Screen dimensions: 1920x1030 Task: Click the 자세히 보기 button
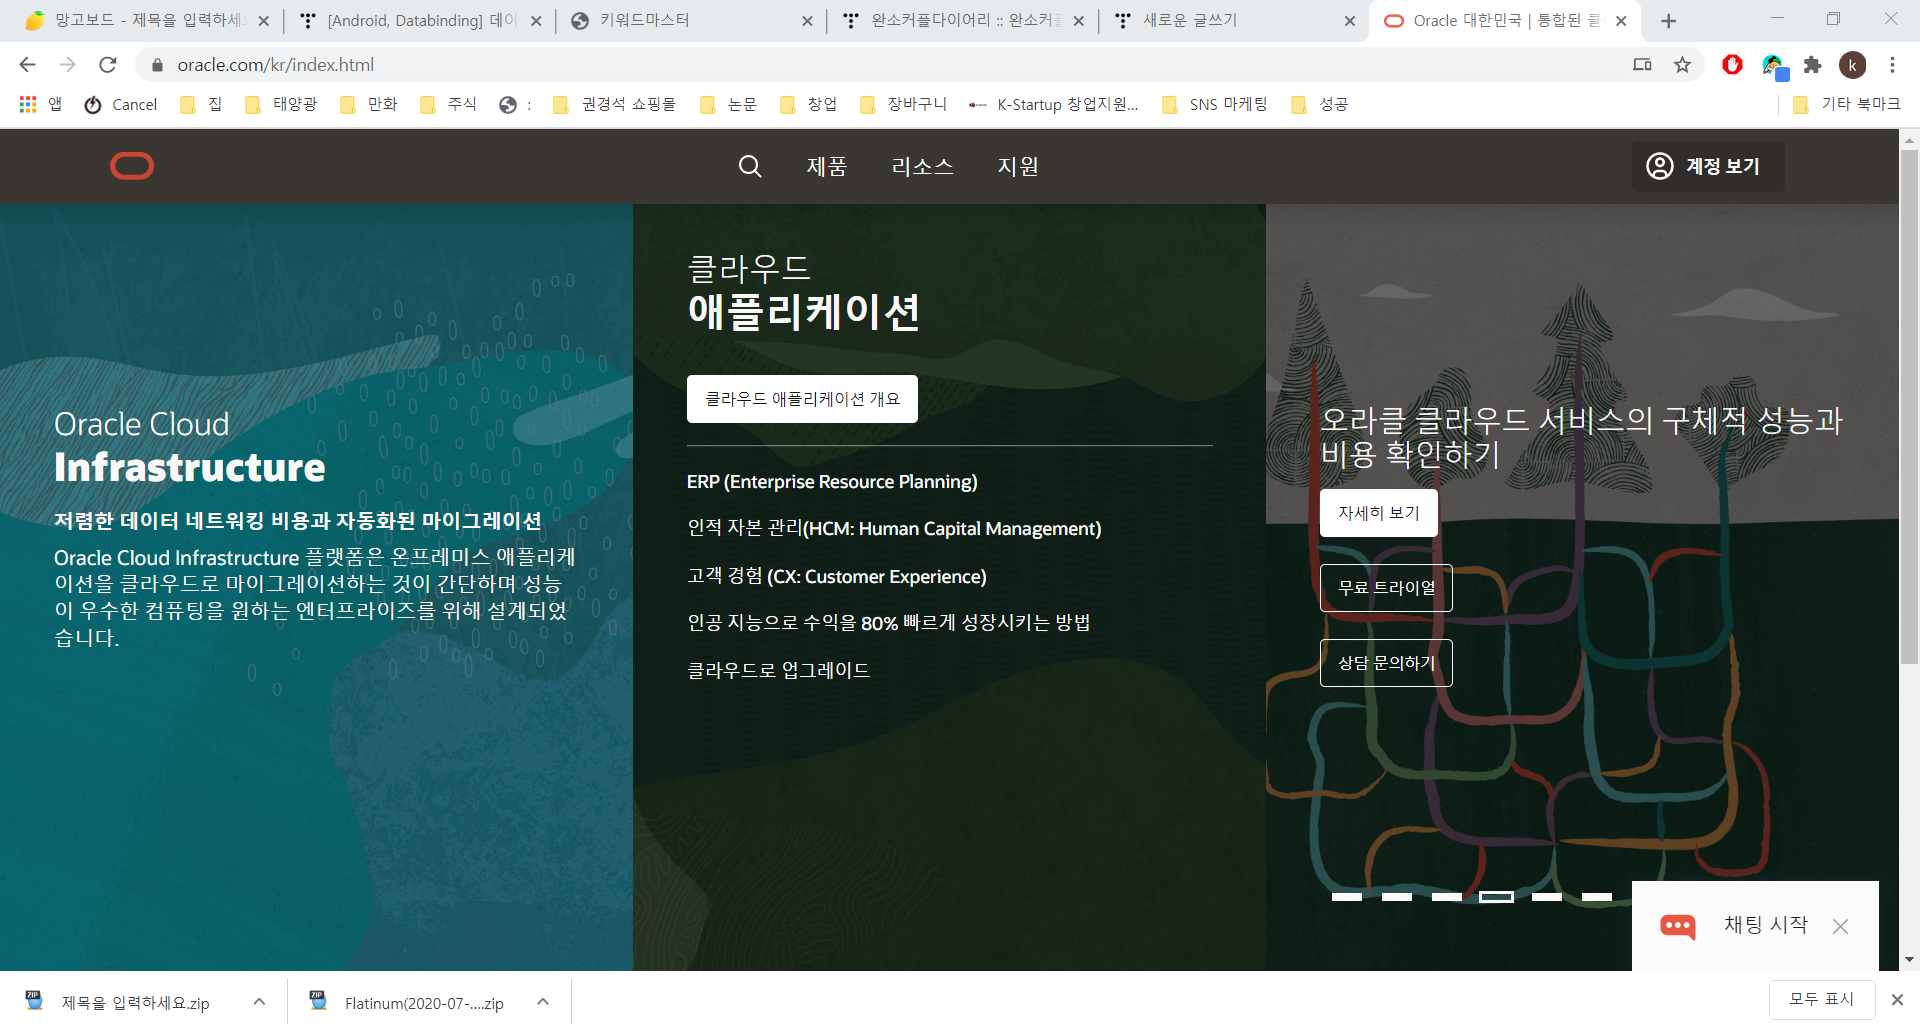1379,513
